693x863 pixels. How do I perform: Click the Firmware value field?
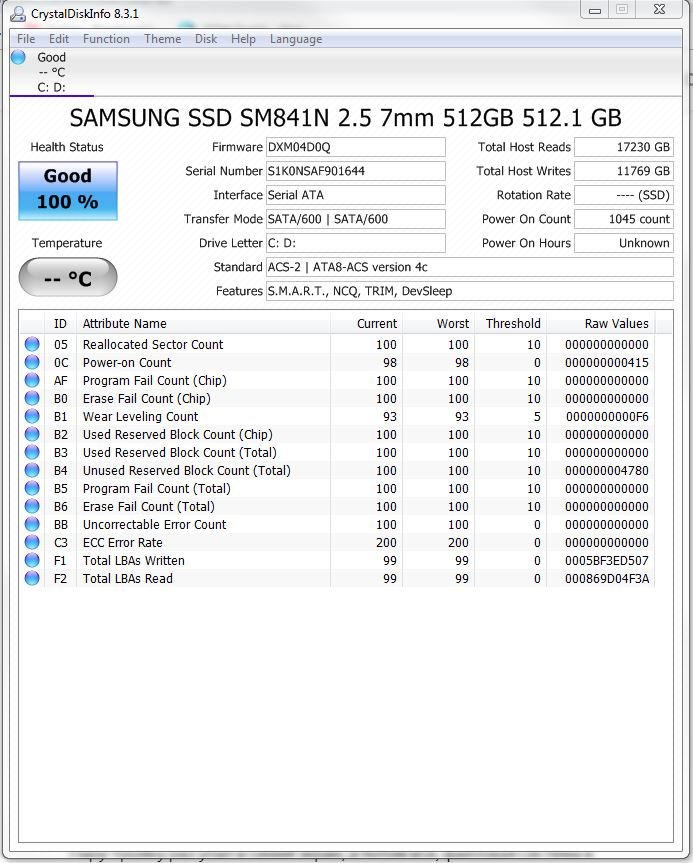355,147
